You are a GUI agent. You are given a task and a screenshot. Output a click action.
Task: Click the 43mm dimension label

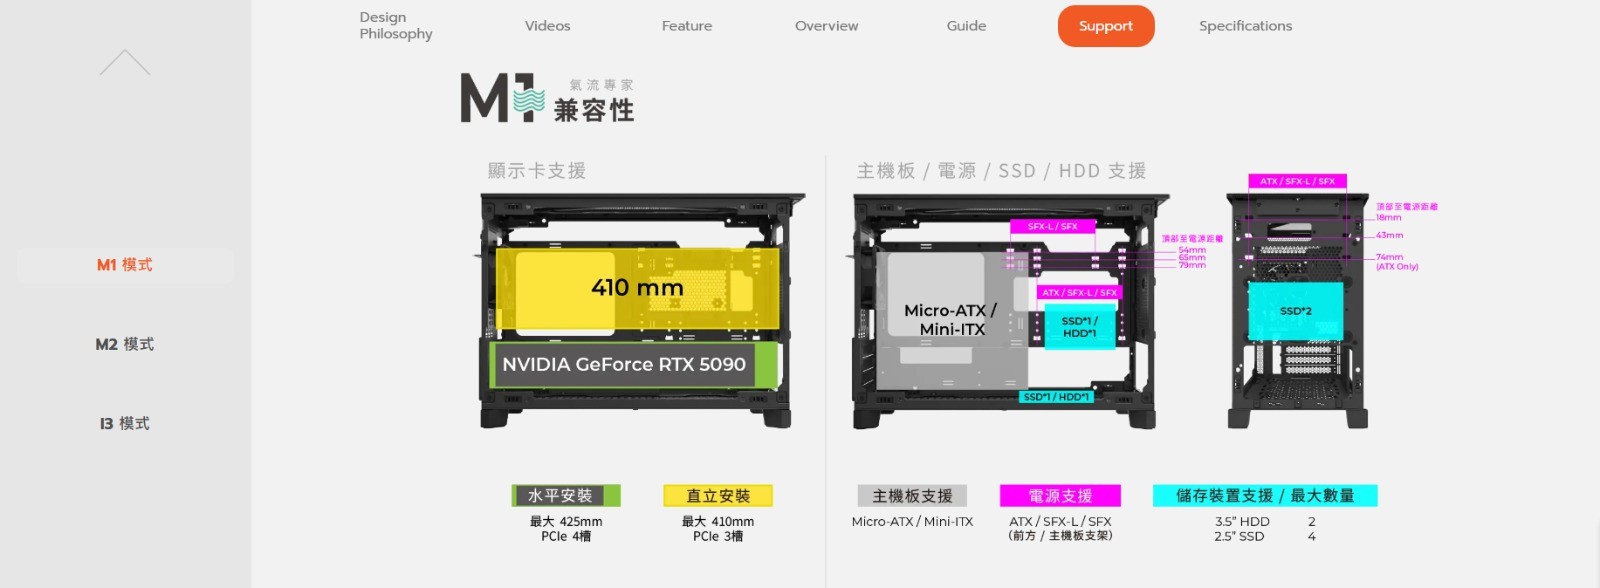coord(1390,235)
